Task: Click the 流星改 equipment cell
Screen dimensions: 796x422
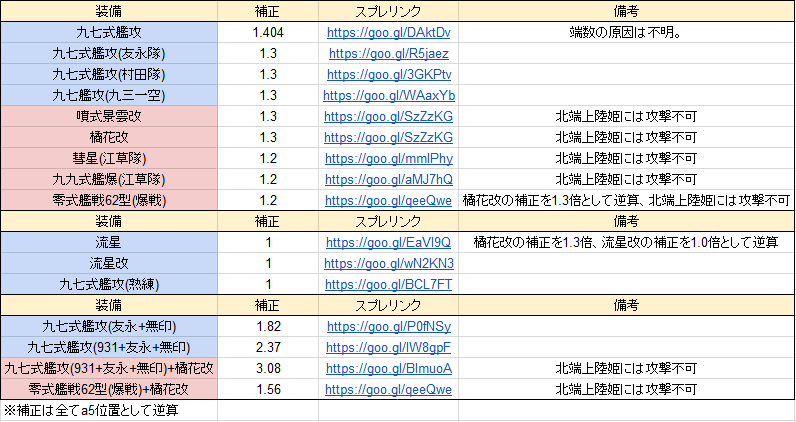Action: [x=108, y=263]
